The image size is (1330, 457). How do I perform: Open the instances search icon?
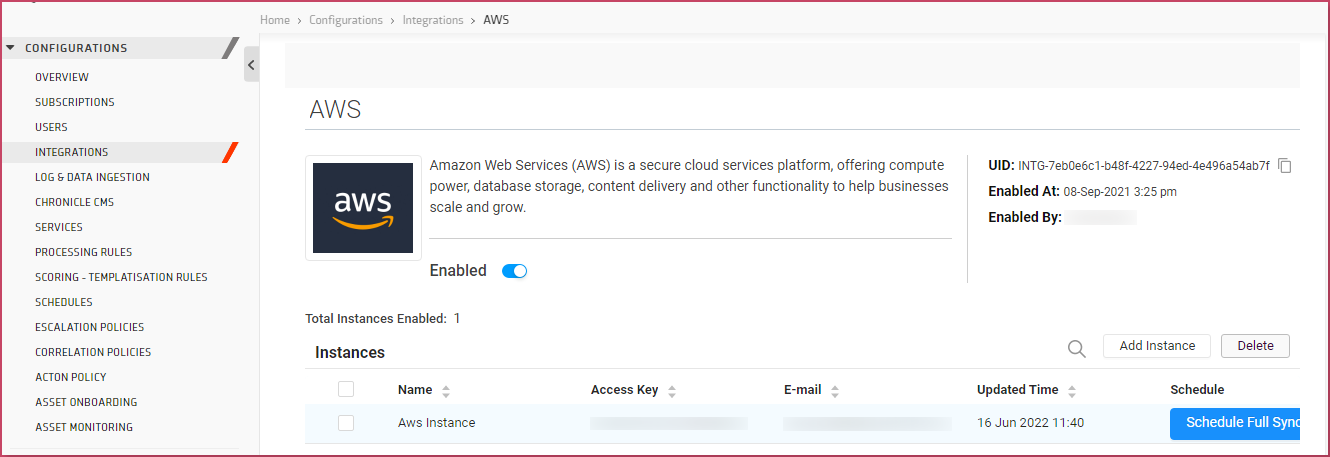1076,348
